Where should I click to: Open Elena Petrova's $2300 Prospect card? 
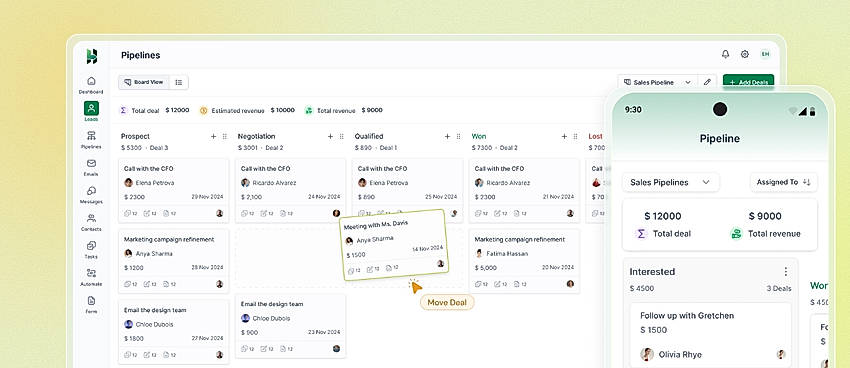coord(173,190)
